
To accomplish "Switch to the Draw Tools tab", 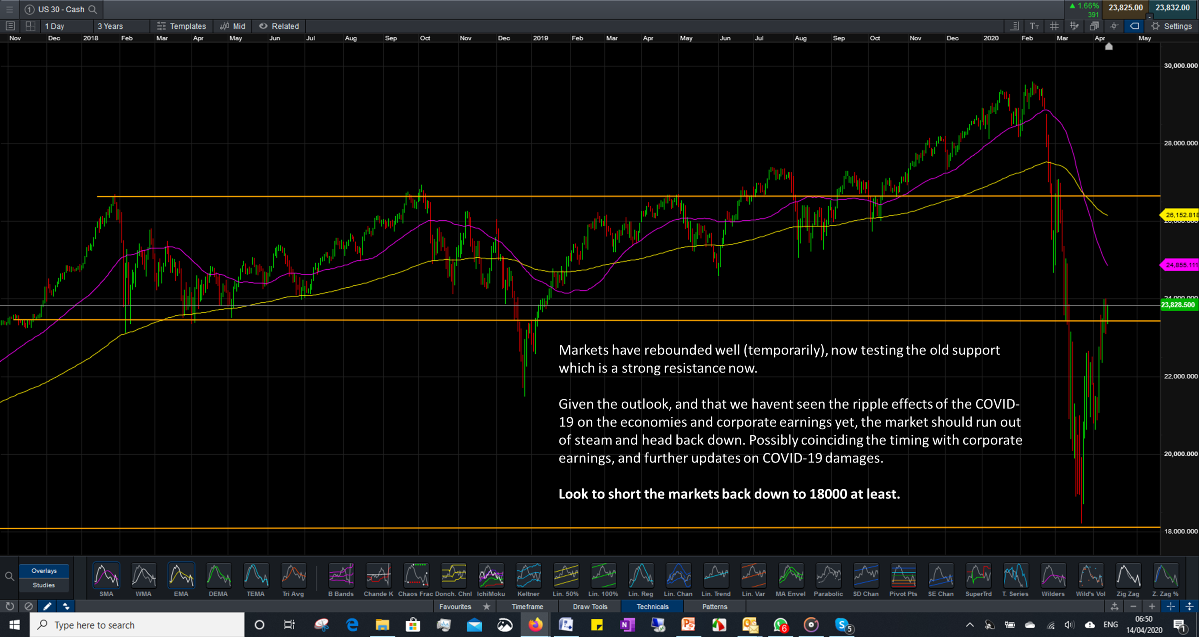I will coord(590,606).
